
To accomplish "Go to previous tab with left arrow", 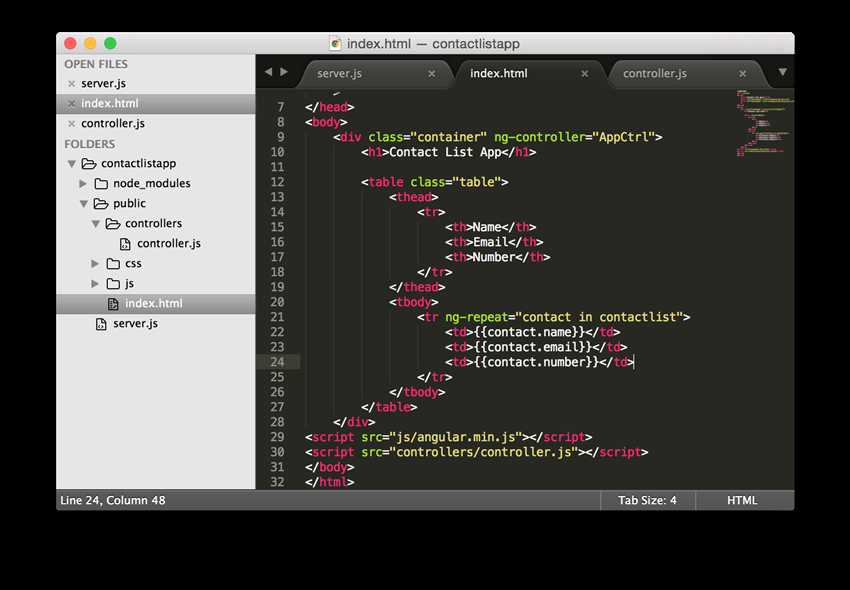I will tap(268, 72).
